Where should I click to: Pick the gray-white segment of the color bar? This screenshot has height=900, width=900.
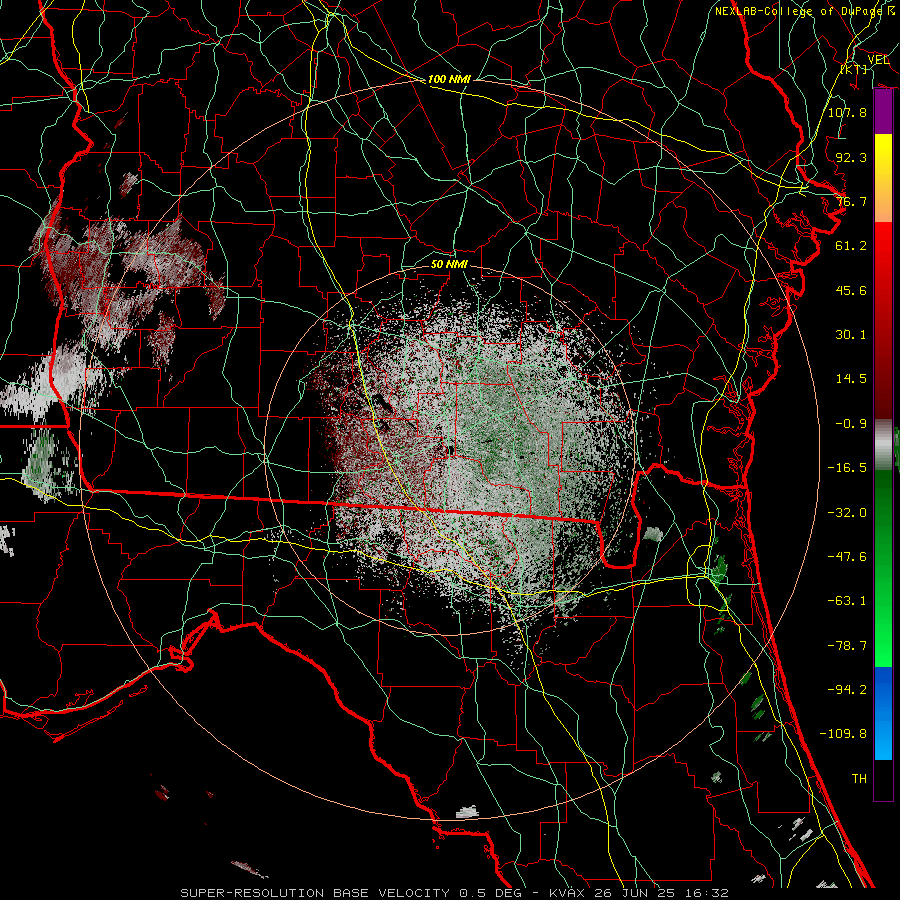tap(883, 445)
